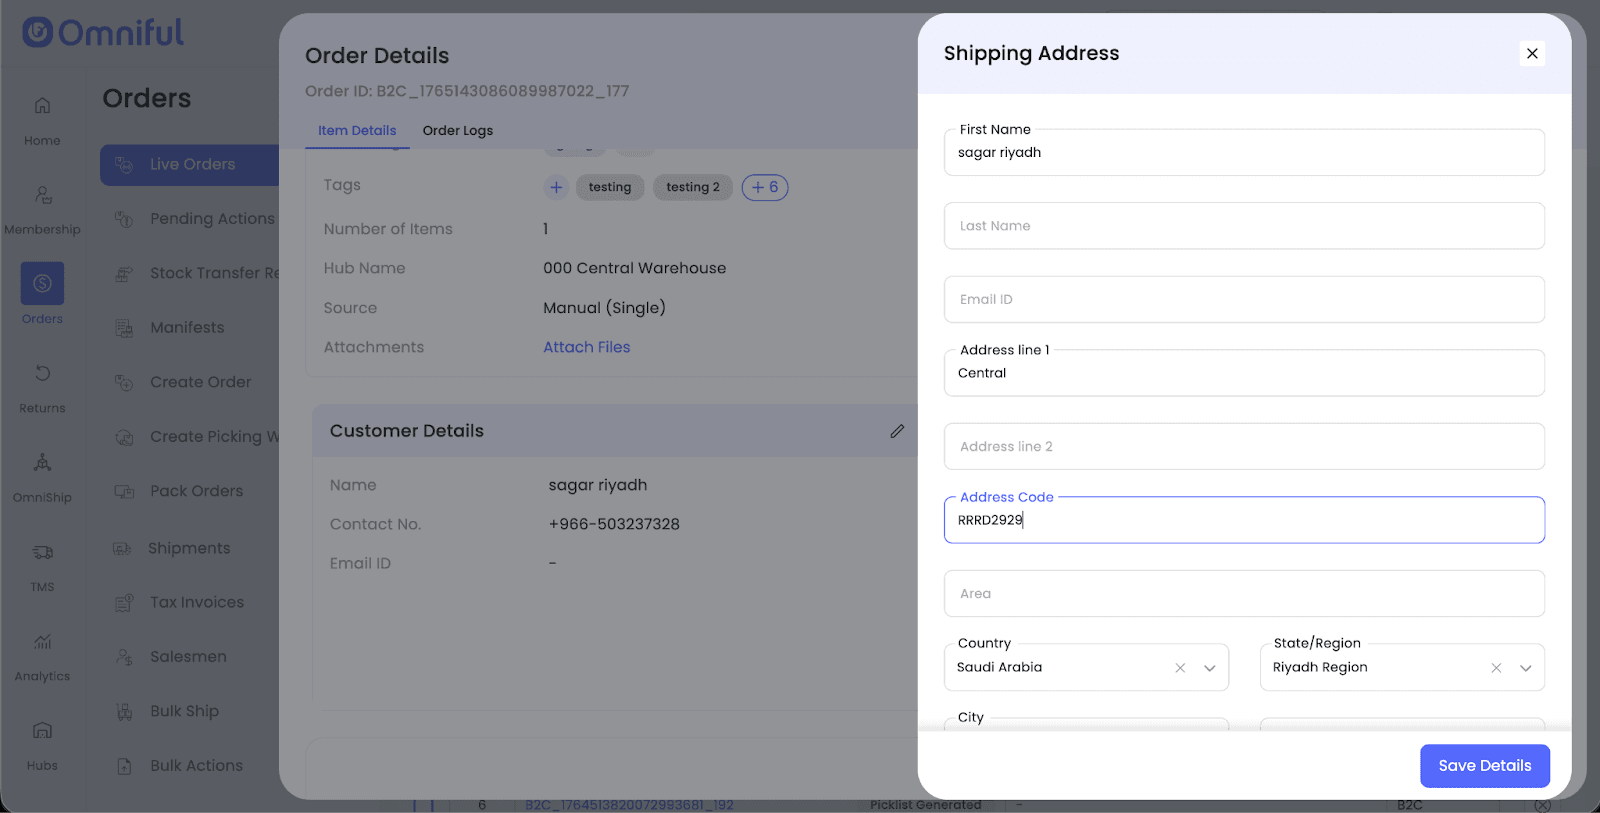Open the Analytics sidebar icon

point(42,642)
